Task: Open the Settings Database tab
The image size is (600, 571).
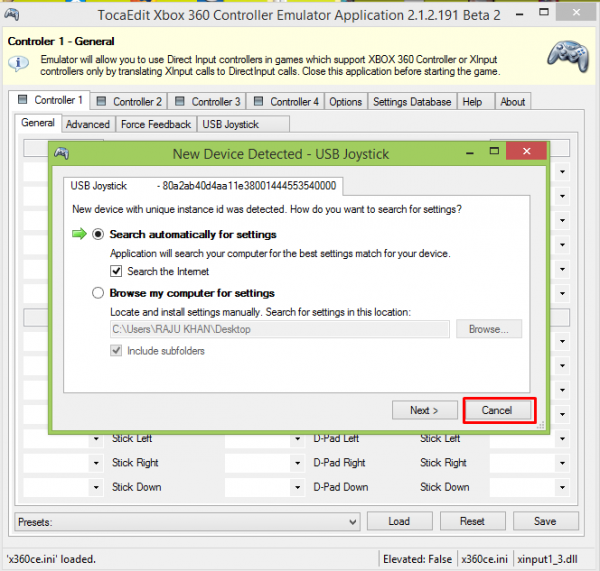Action: pos(412,102)
